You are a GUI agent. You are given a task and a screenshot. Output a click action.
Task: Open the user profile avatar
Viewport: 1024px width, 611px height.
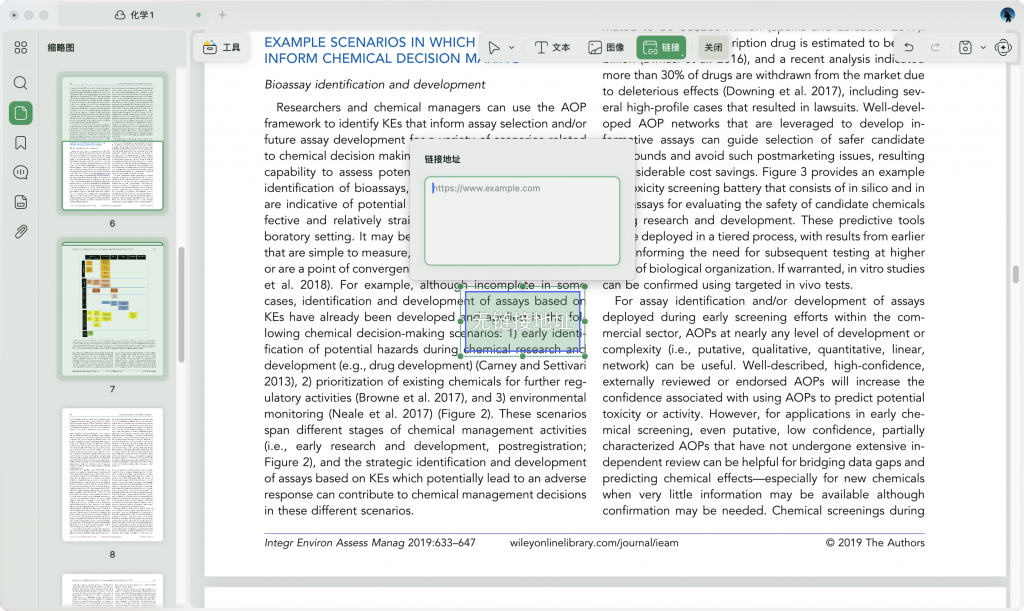(x=1007, y=14)
